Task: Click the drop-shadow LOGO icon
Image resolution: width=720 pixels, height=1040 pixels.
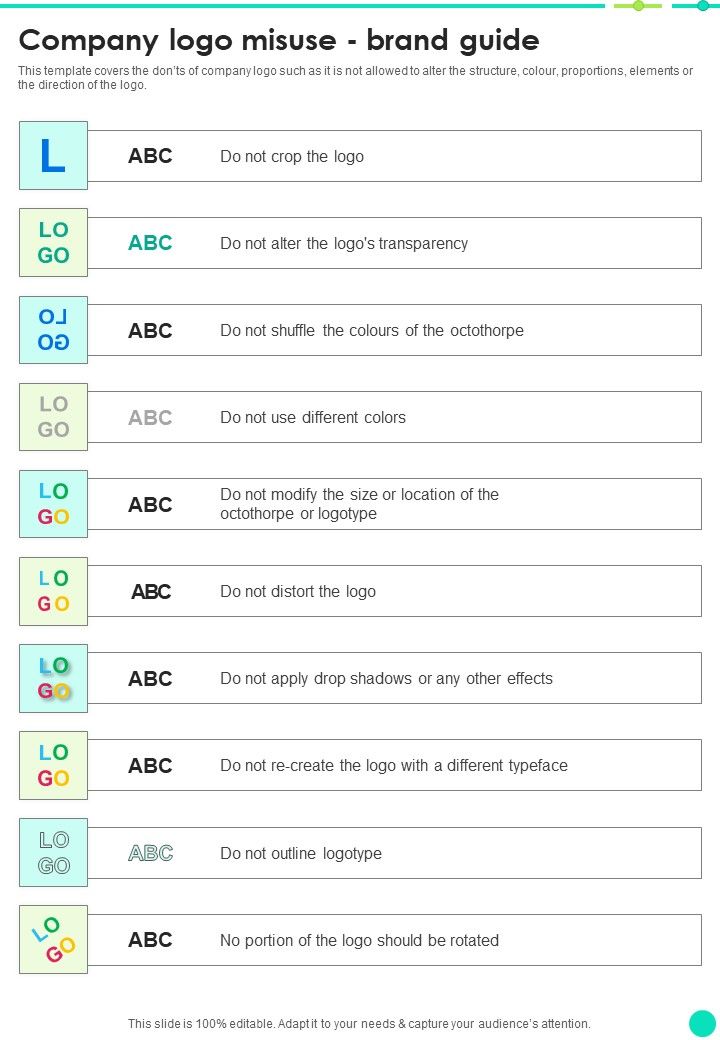Action: [53, 678]
